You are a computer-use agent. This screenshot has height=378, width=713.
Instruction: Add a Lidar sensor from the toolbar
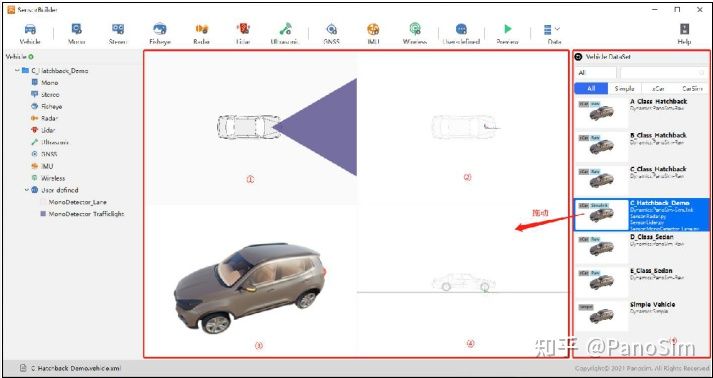(x=243, y=34)
